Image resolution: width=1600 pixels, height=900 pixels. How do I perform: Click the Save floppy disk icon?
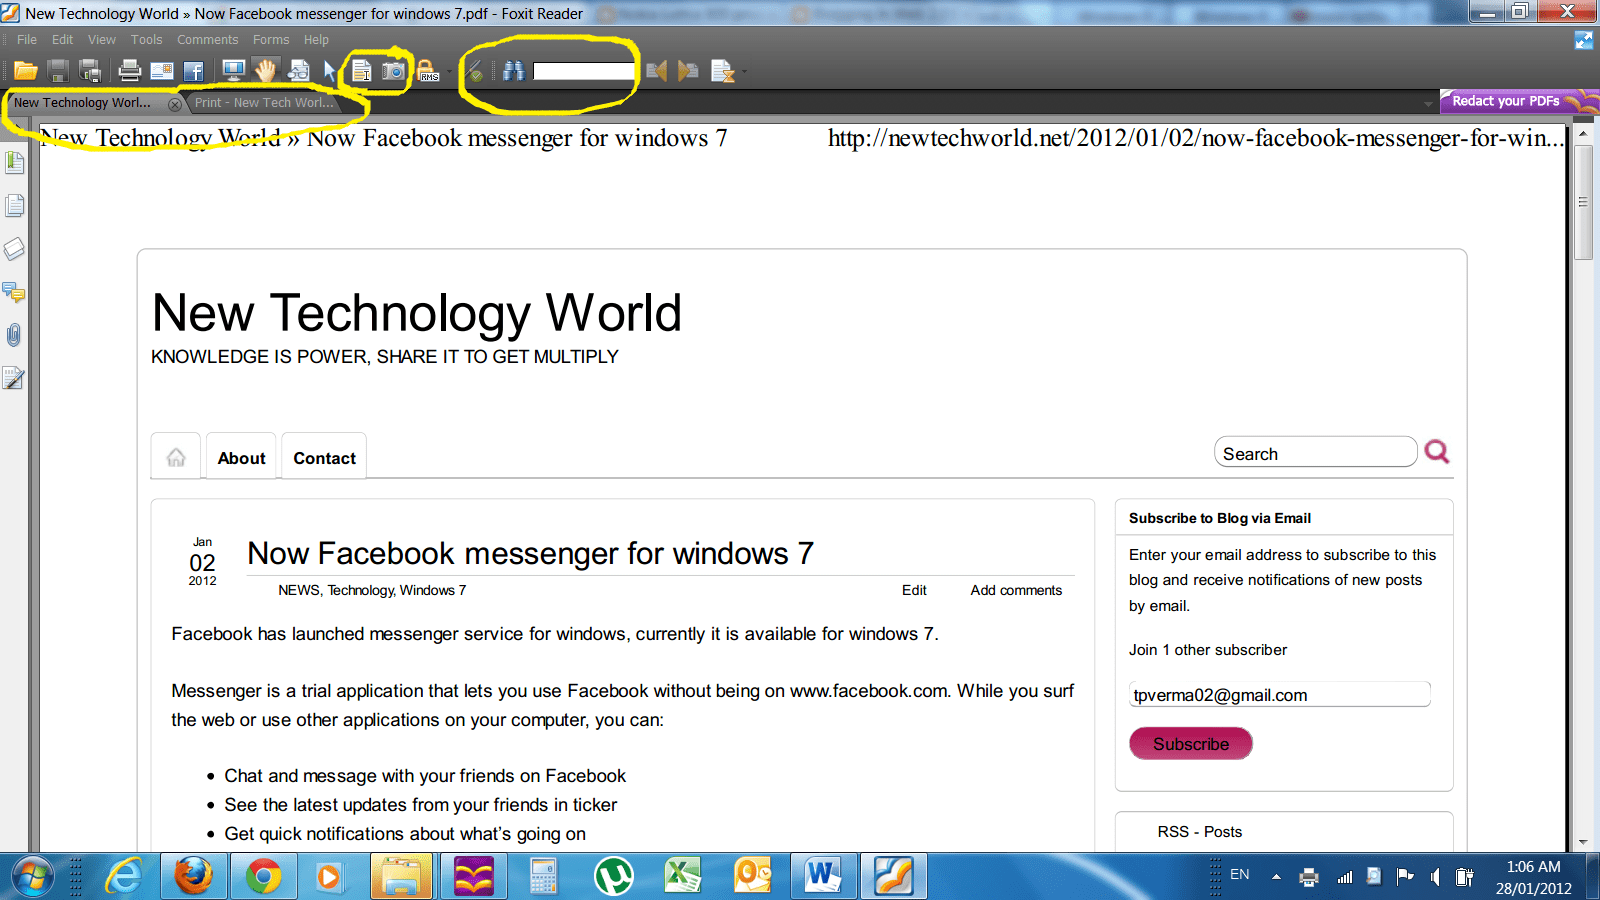[x=58, y=71]
